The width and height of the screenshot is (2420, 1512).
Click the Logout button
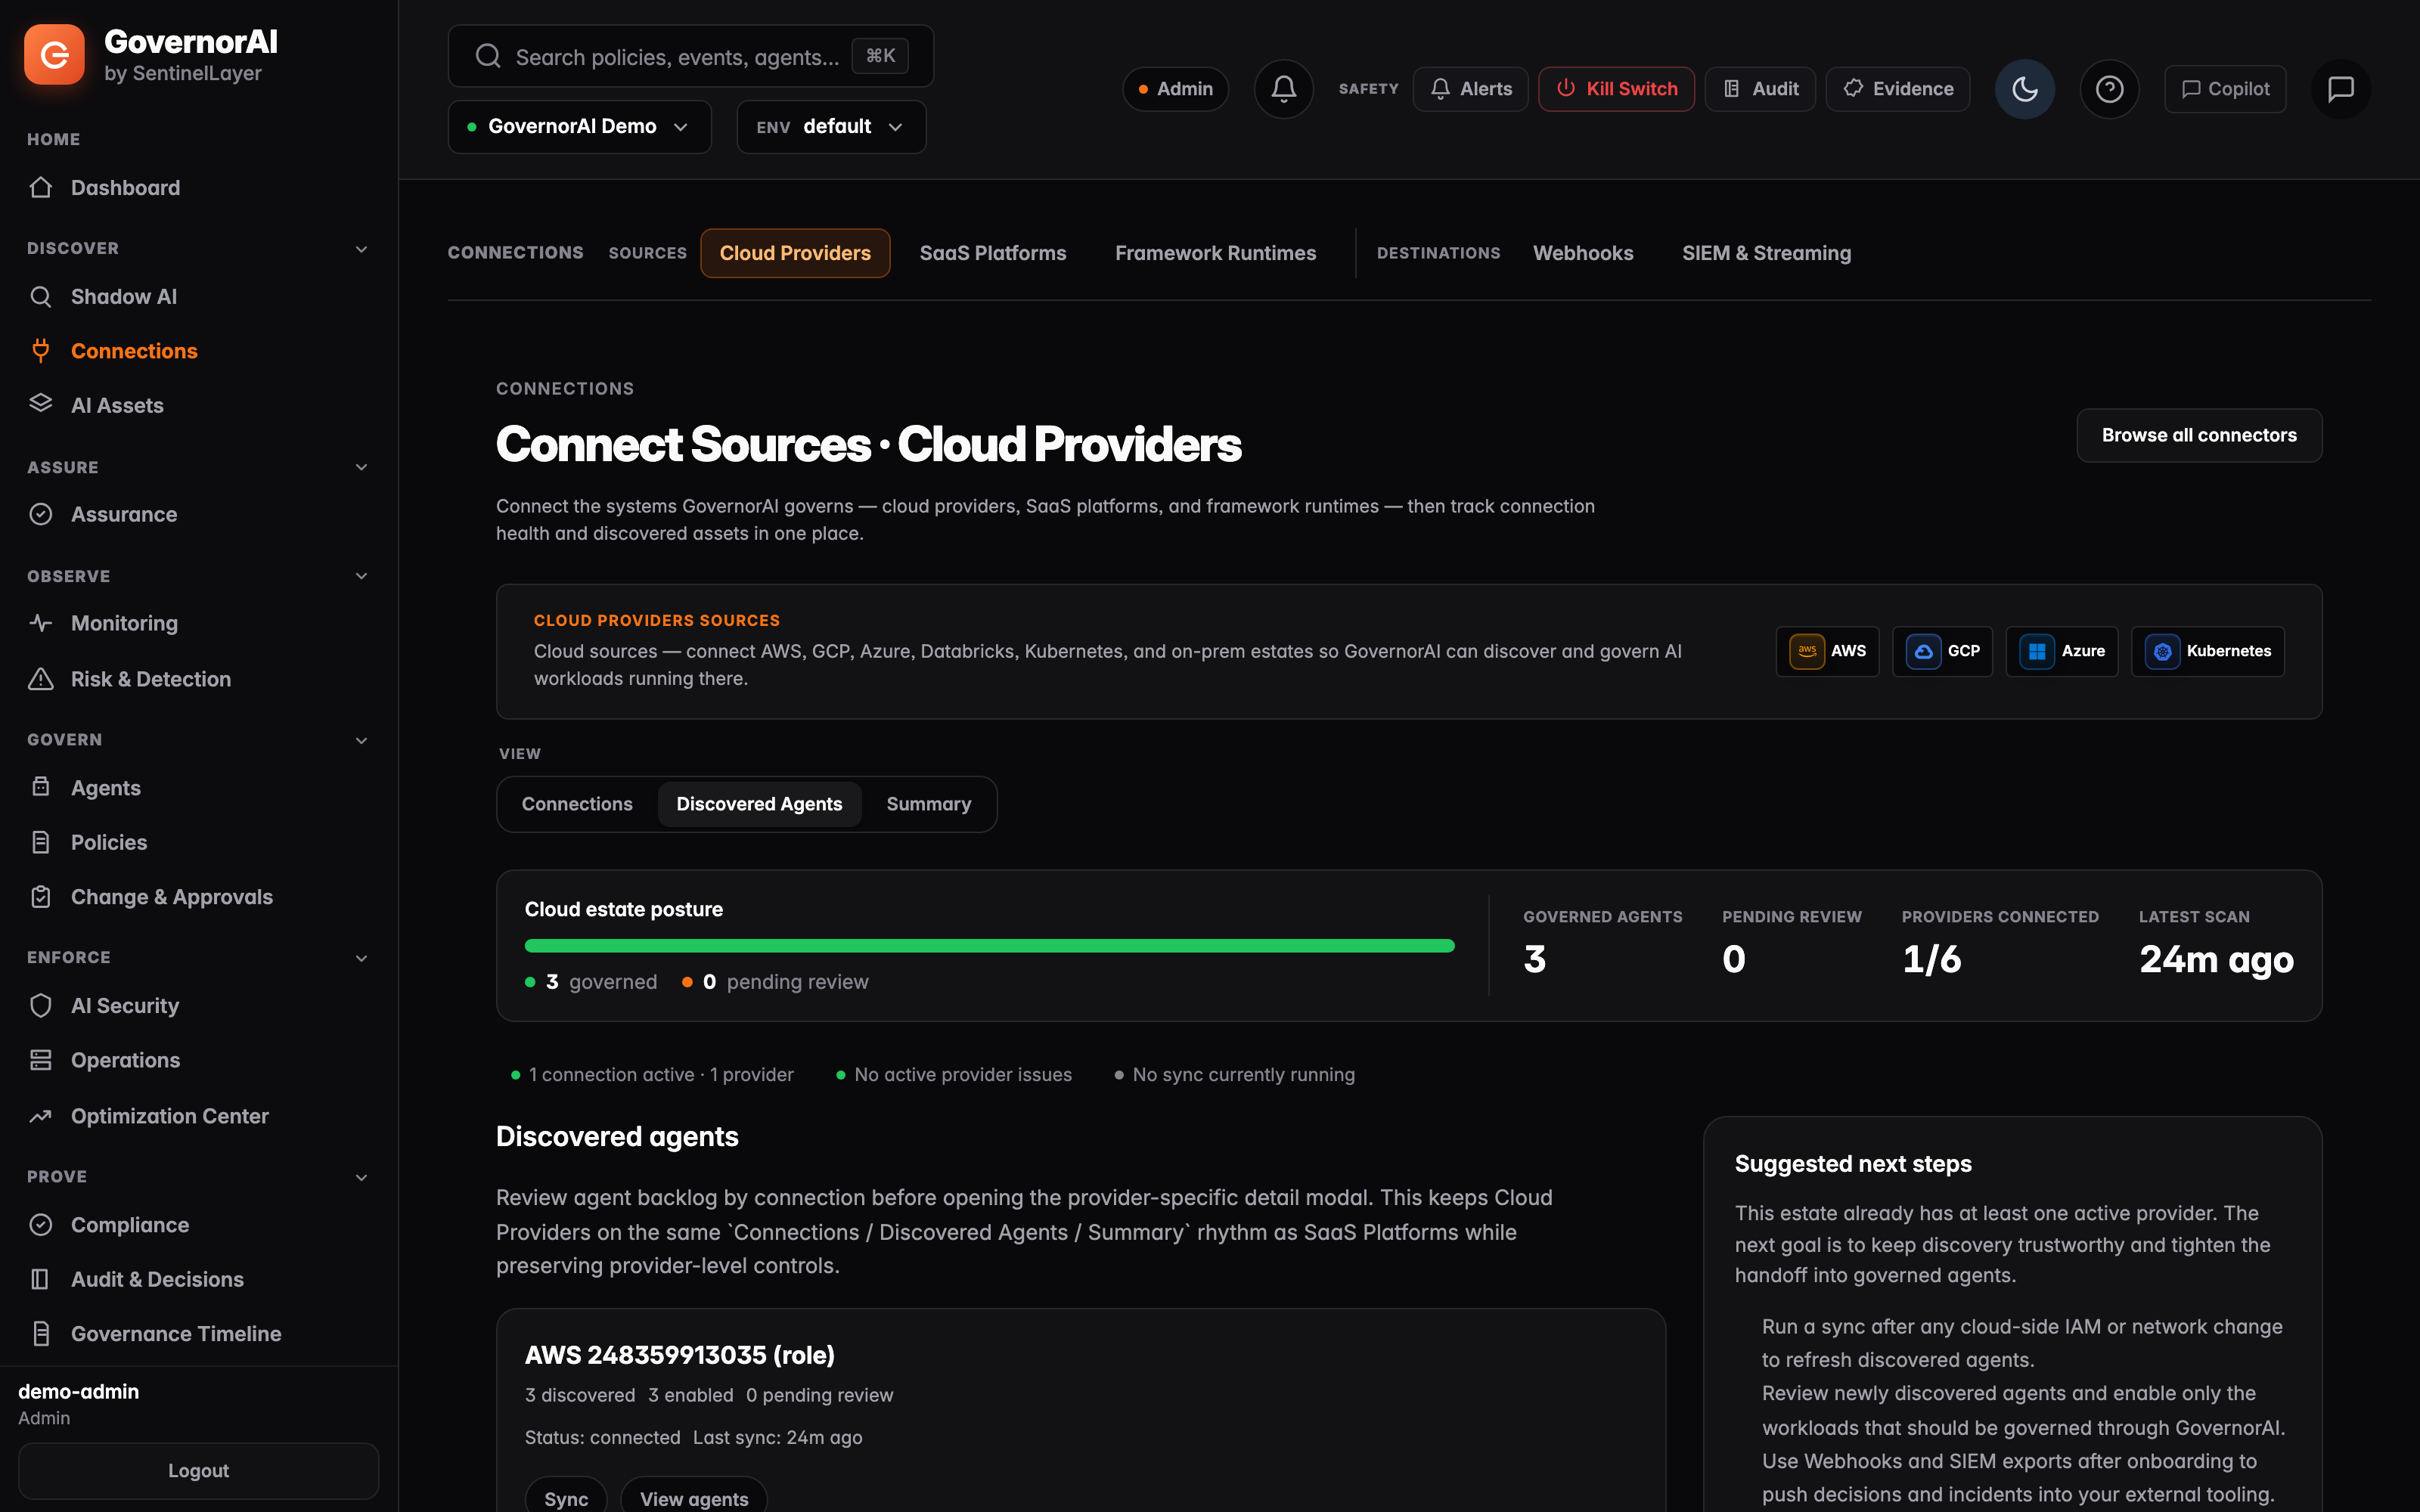click(198, 1470)
